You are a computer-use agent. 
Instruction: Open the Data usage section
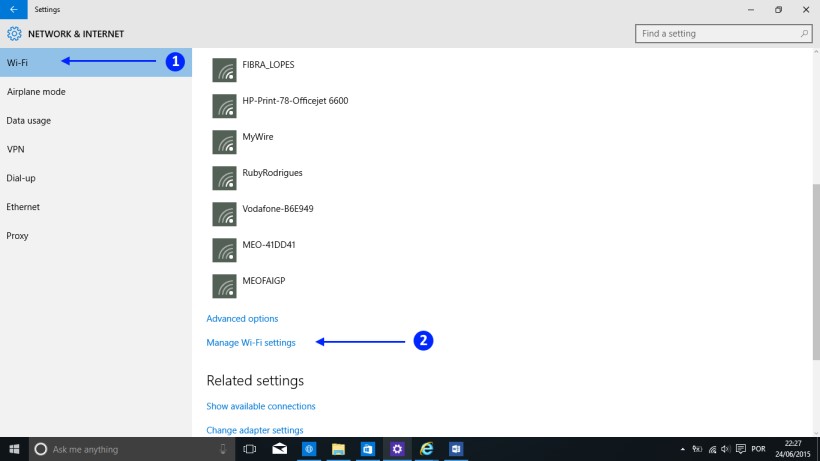[29, 121]
